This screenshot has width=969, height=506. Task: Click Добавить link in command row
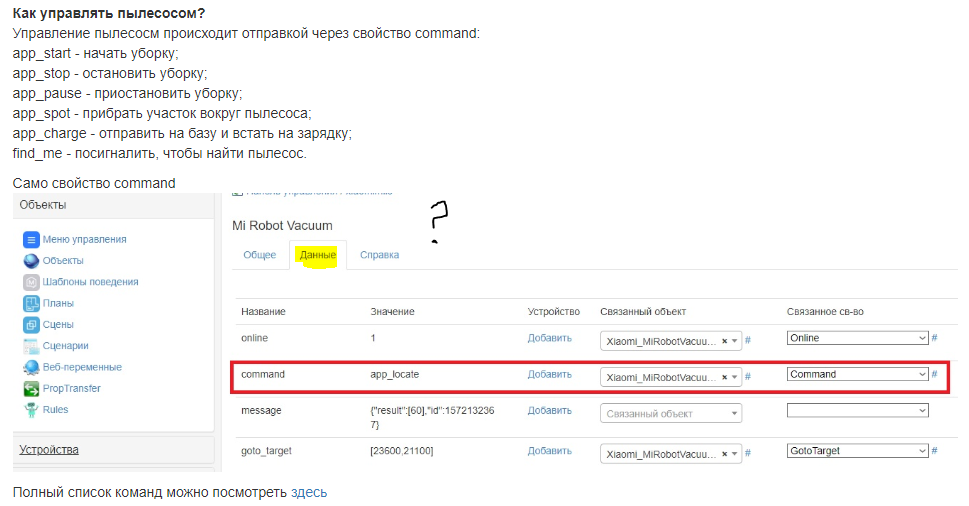point(549,374)
